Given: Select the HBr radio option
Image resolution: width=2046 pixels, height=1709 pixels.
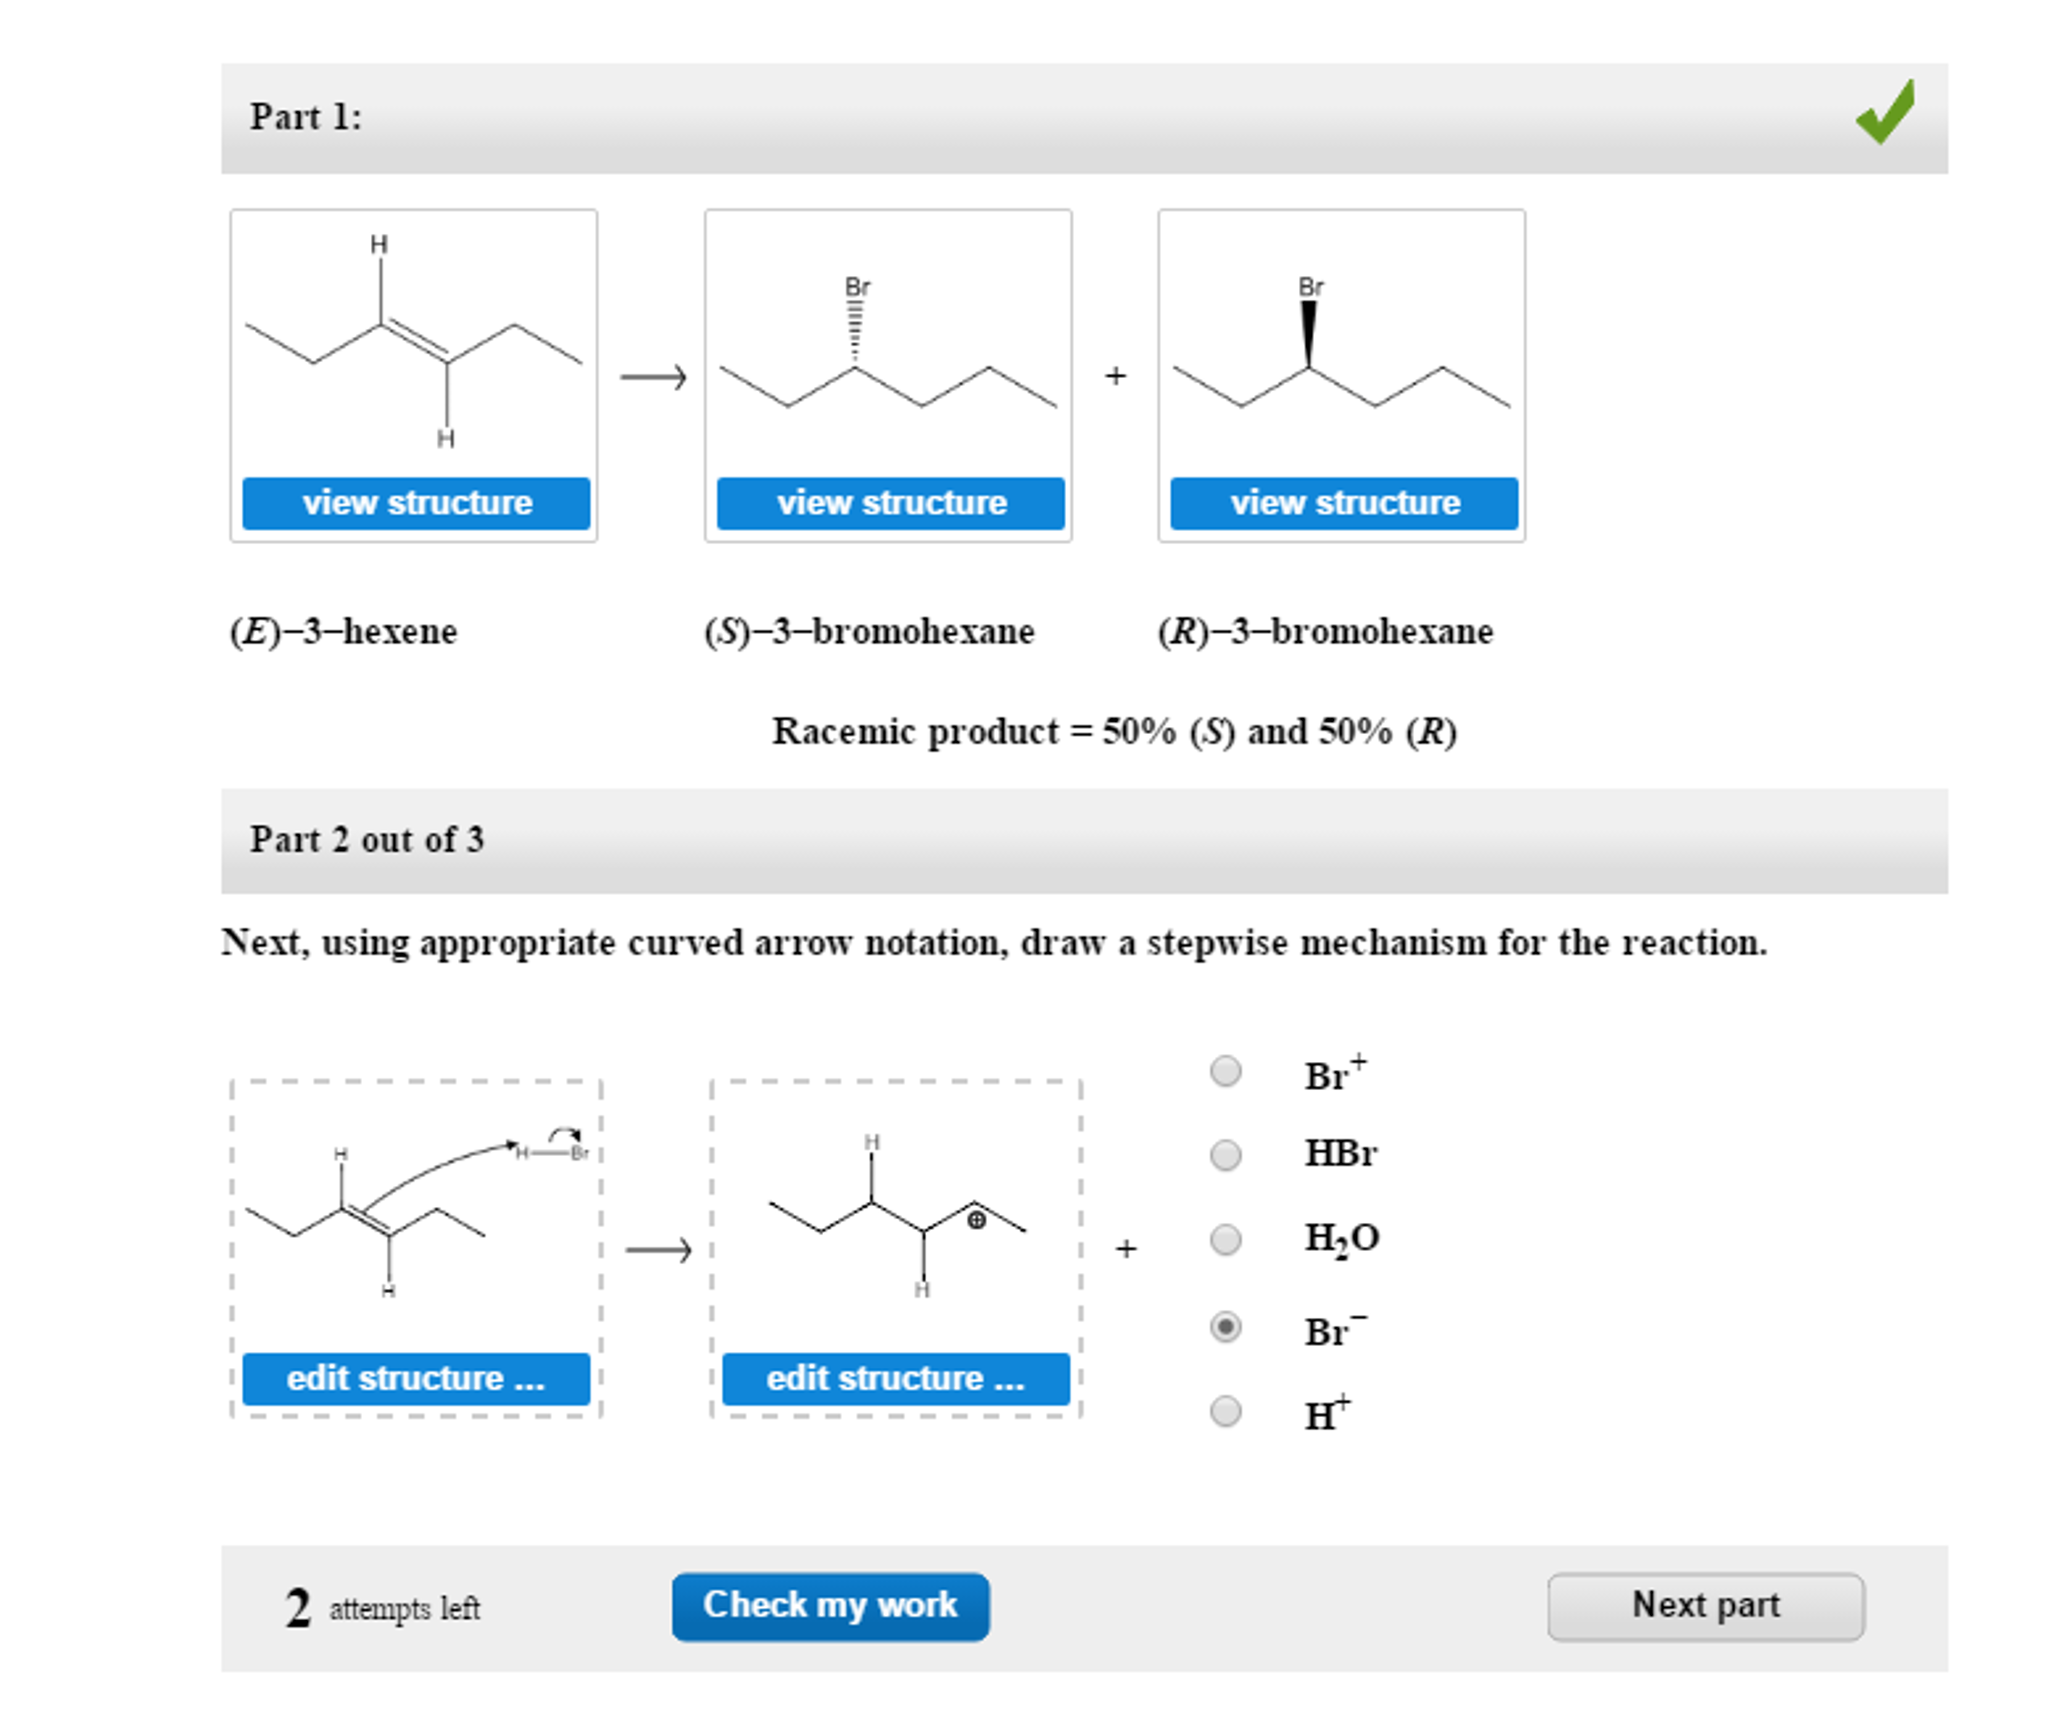Looking at the screenshot, I should tap(1227, 1156).
